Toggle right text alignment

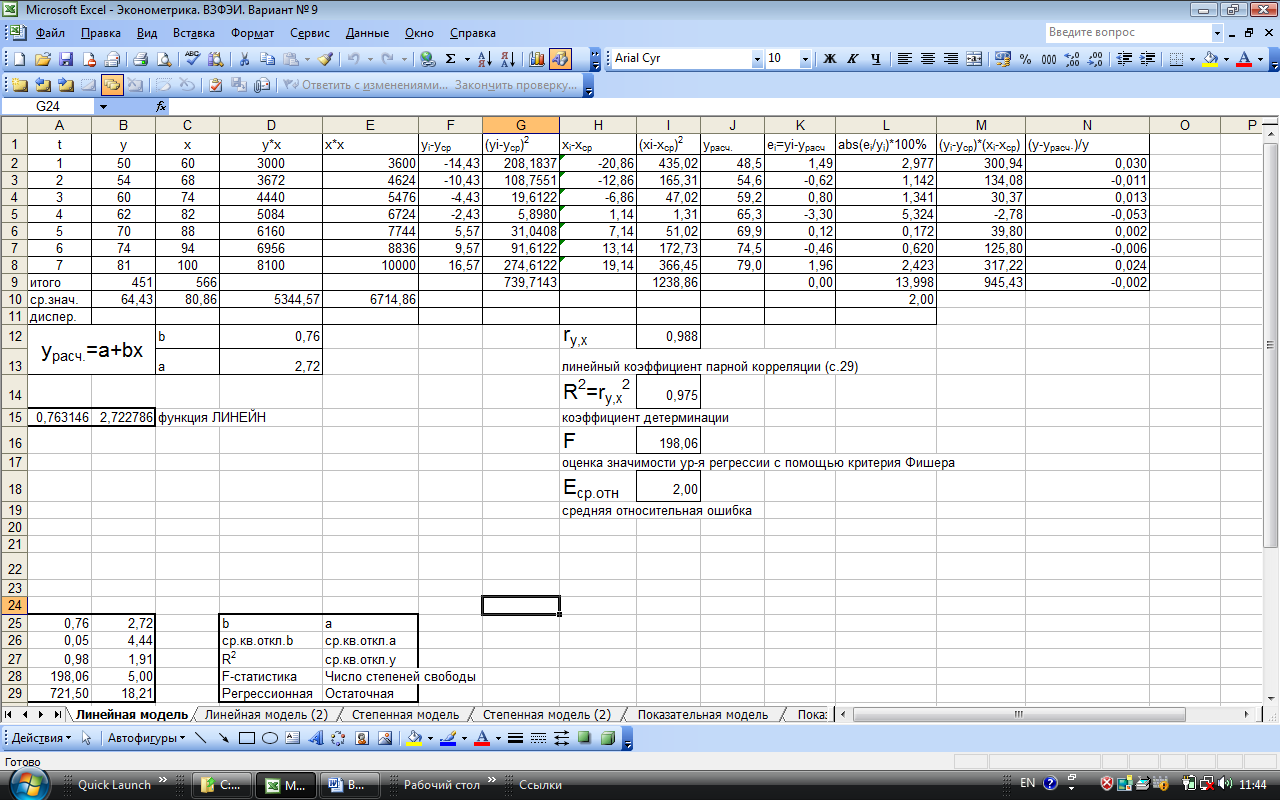pyautogui.click(x=951, y=59)
